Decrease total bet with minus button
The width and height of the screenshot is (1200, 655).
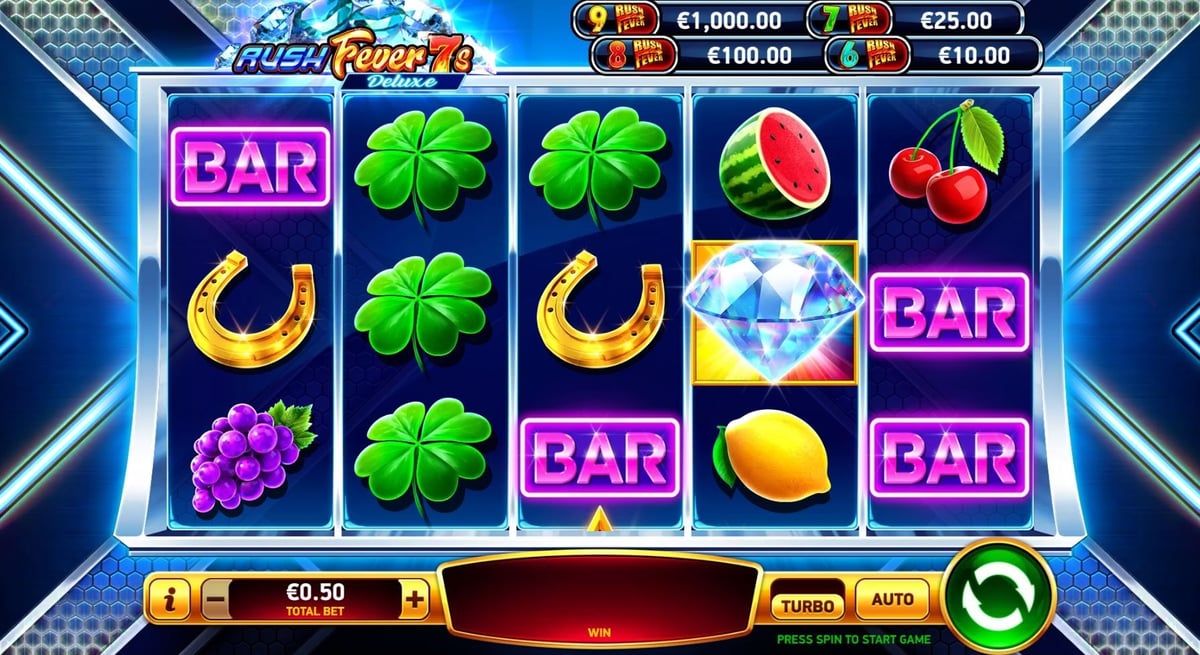pos(215,600)
